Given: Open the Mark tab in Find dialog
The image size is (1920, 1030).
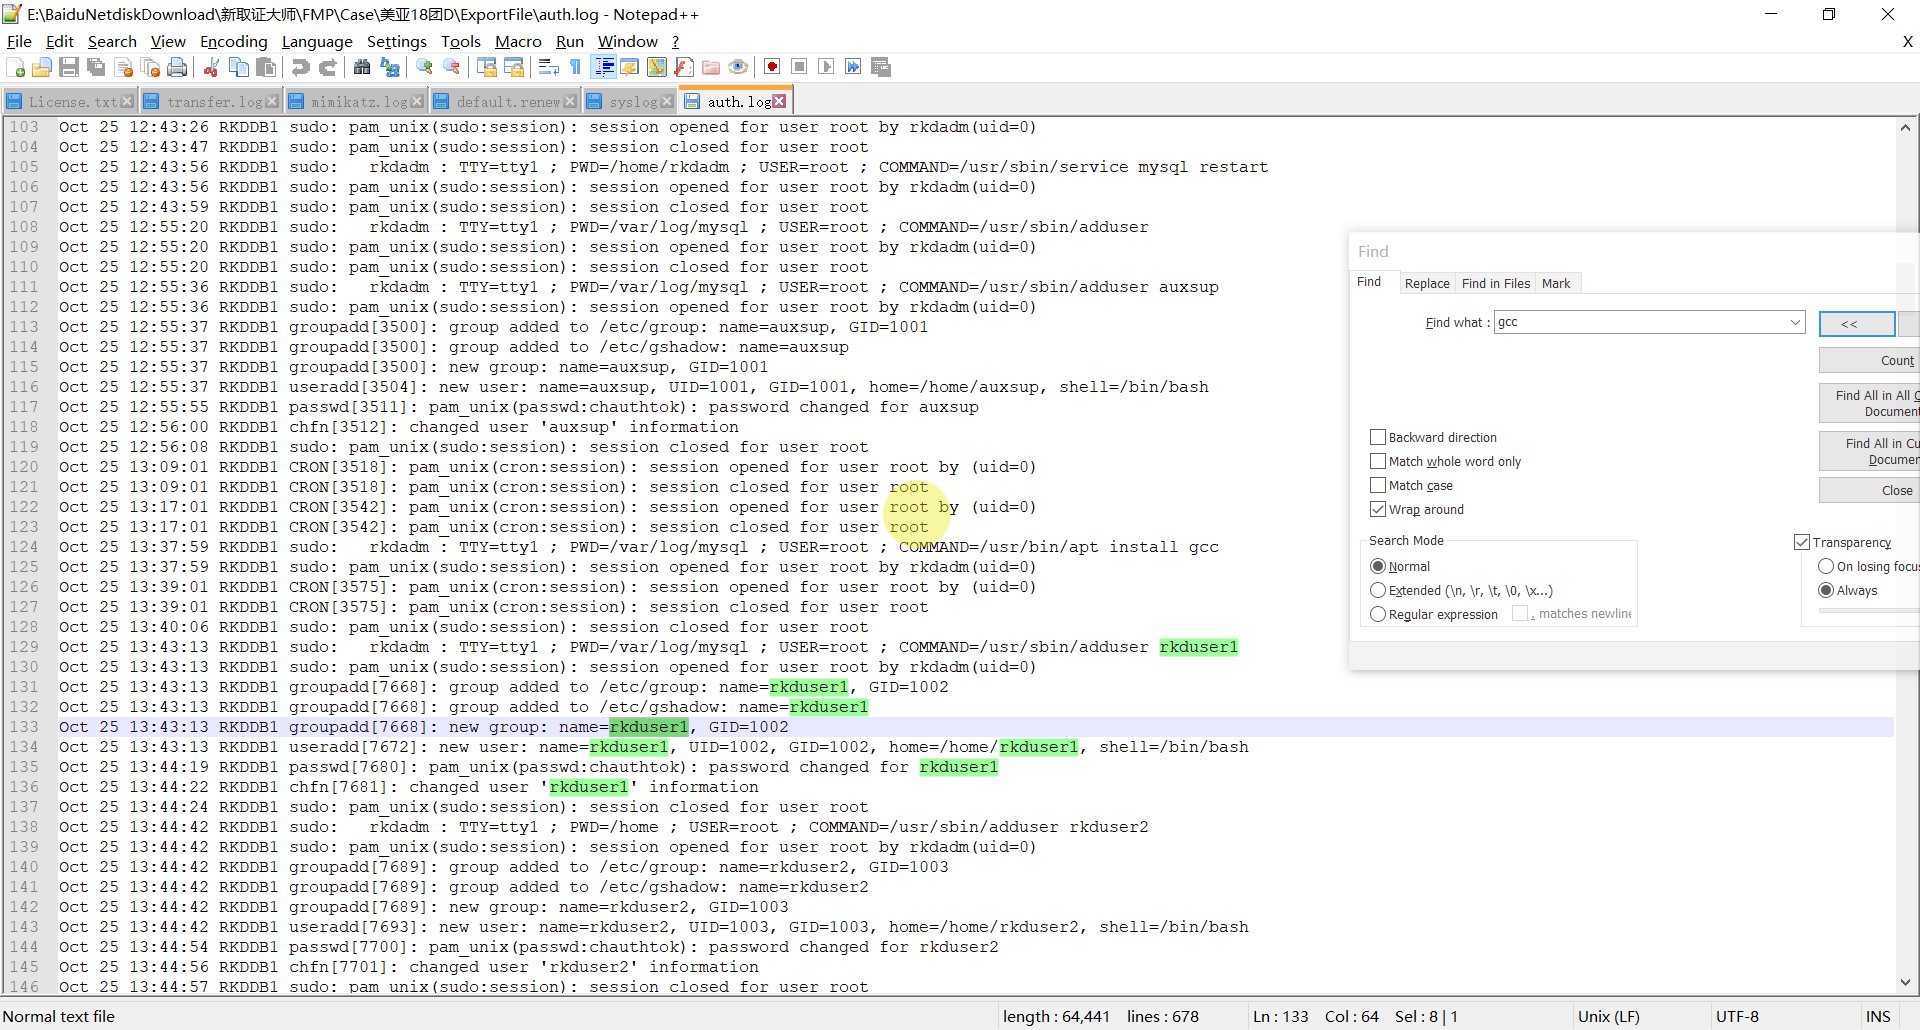Looking at the screenshot, I should point(1556,283).
